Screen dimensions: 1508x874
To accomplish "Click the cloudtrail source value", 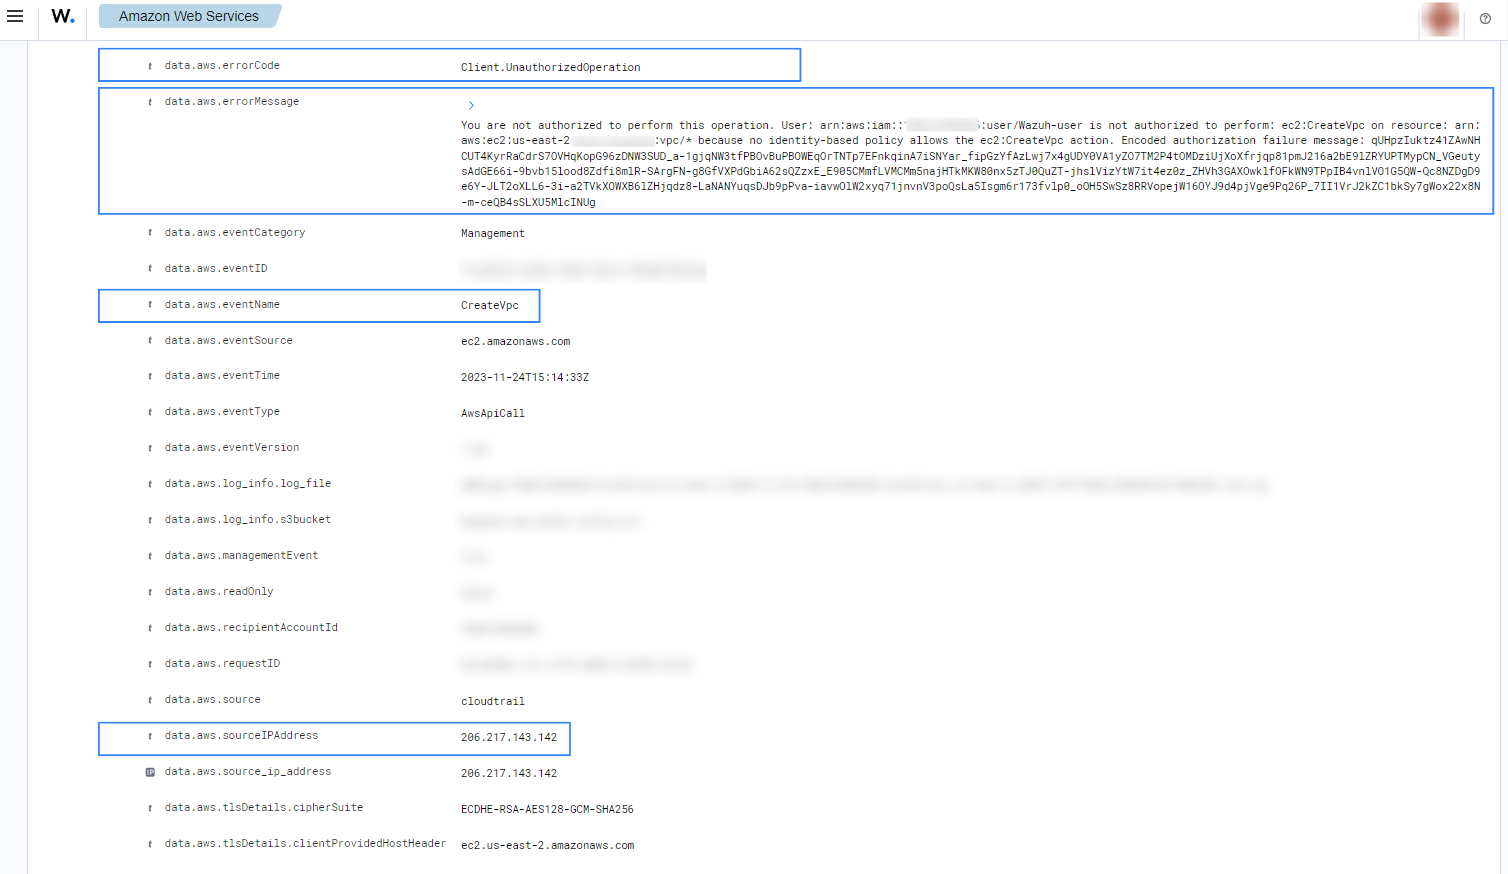I will [x=492, y=701].
